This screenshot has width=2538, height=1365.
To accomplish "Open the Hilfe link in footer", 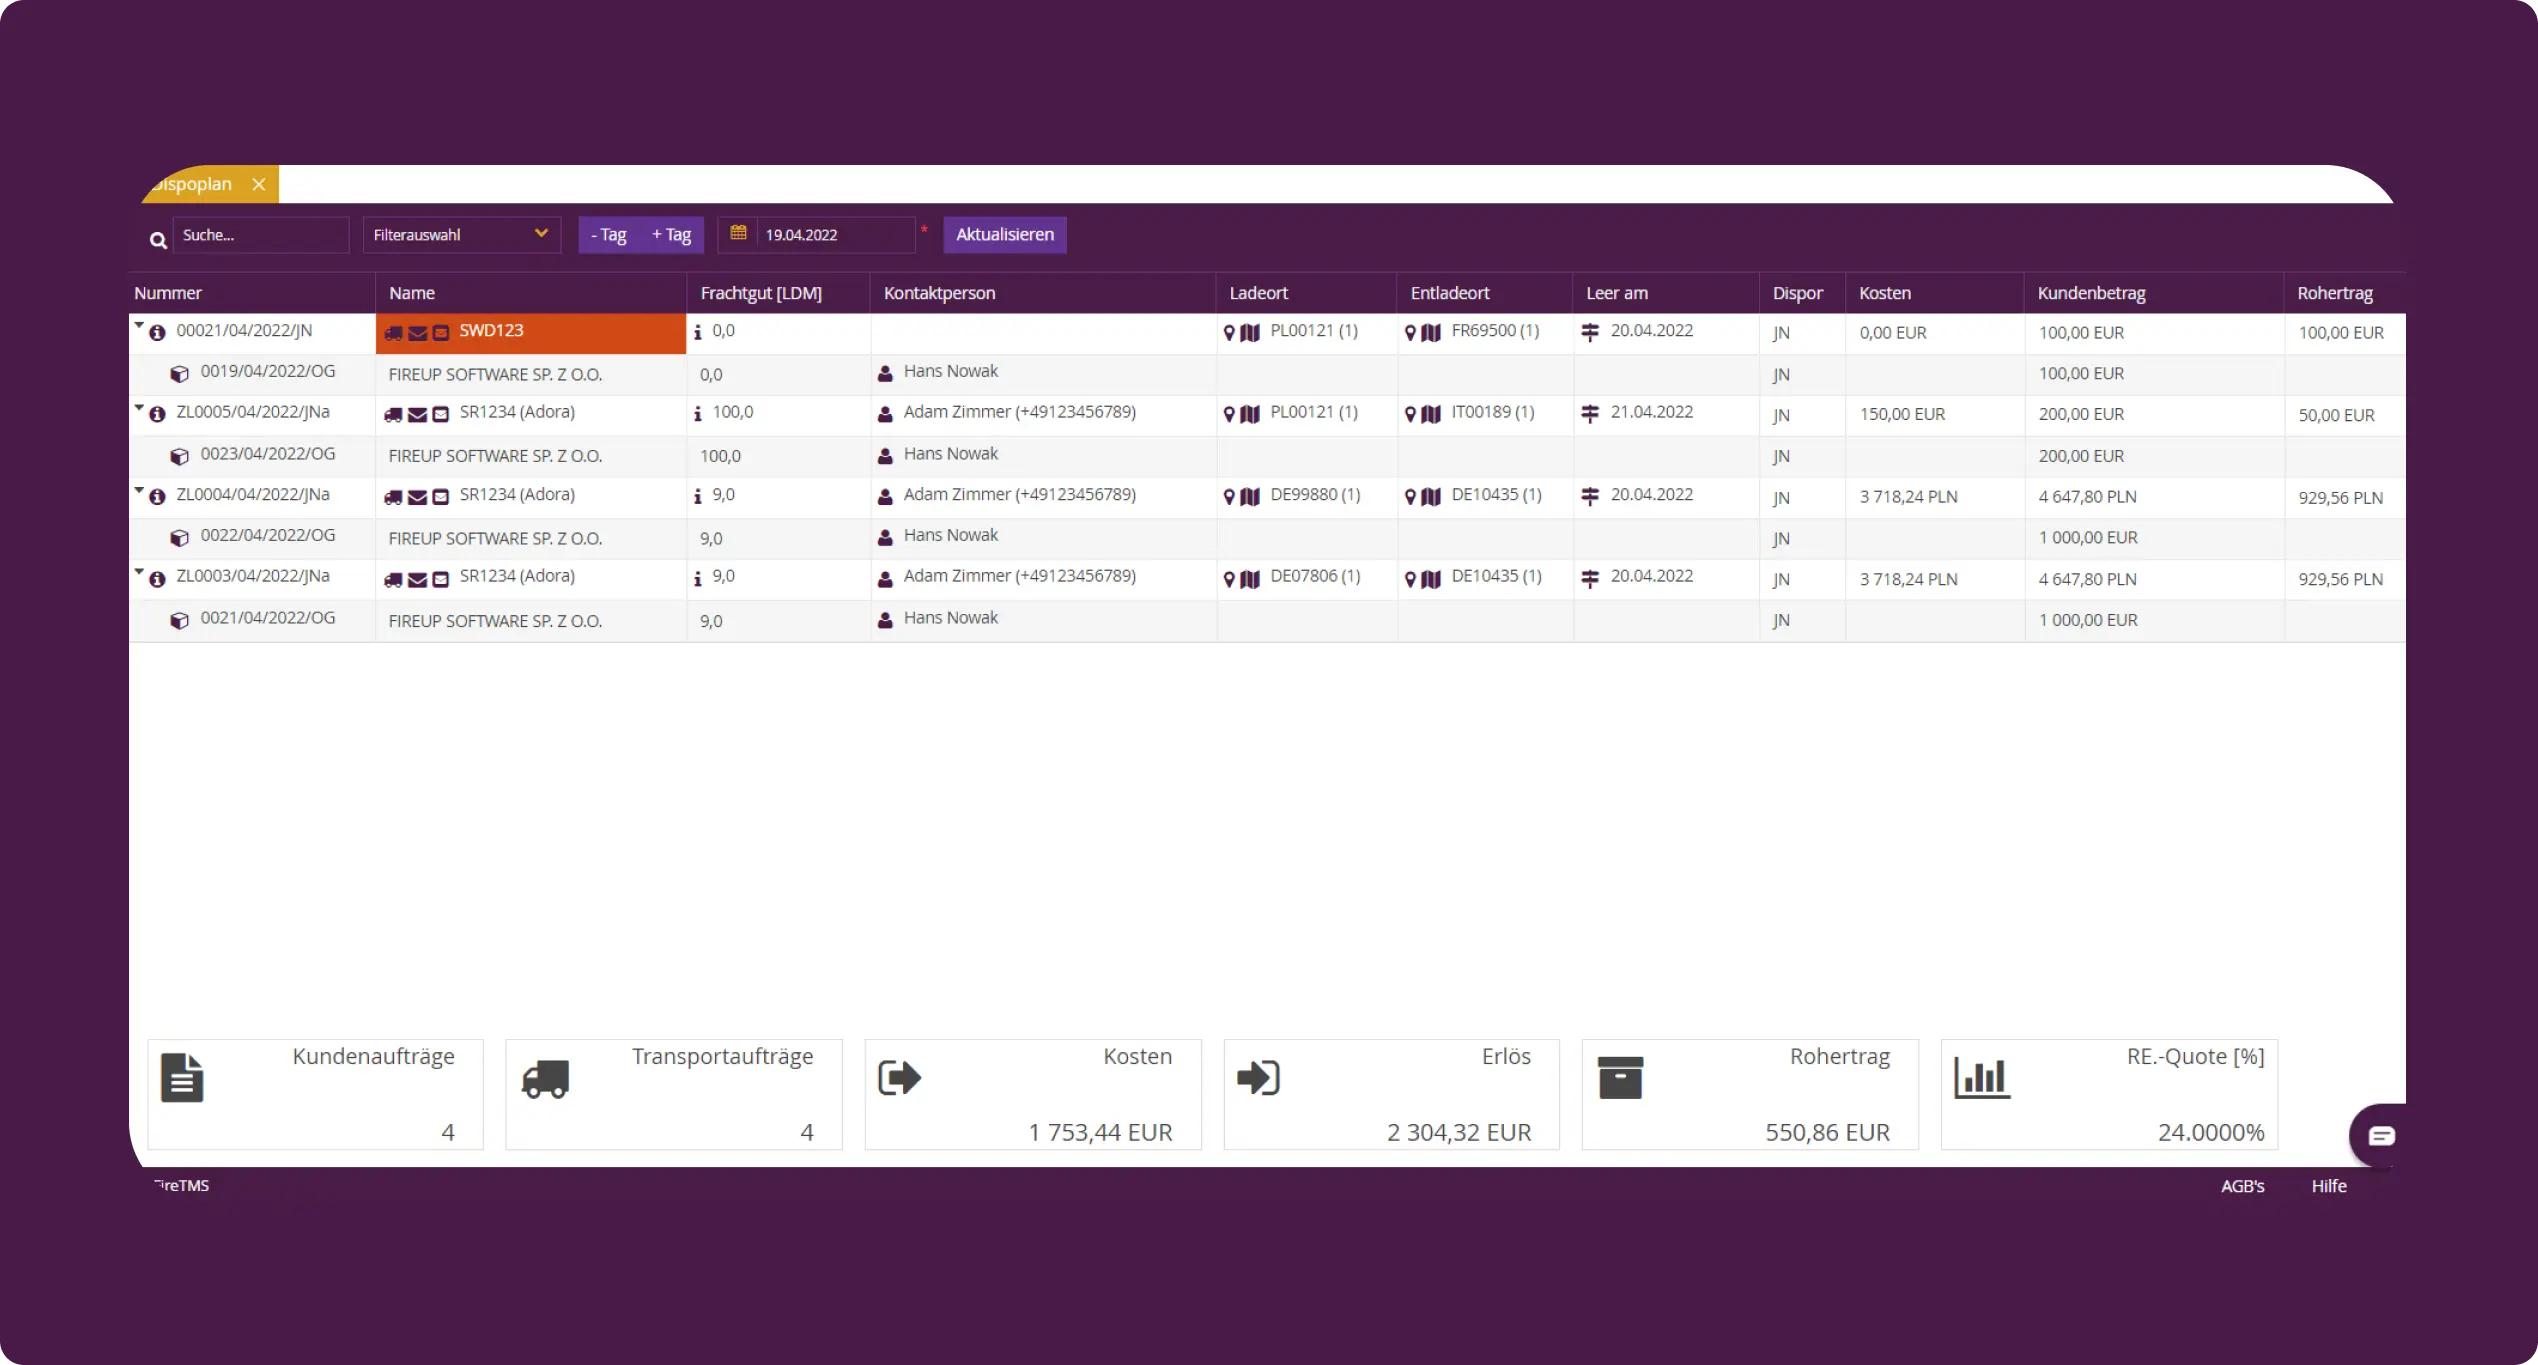I will (x=2328, y=1186).
